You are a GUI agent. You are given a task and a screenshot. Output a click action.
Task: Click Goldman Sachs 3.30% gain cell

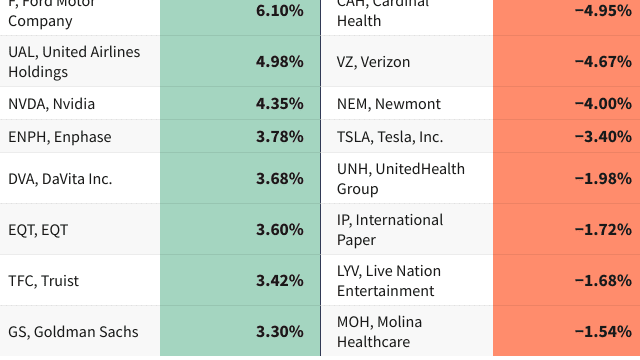point(240,331)
